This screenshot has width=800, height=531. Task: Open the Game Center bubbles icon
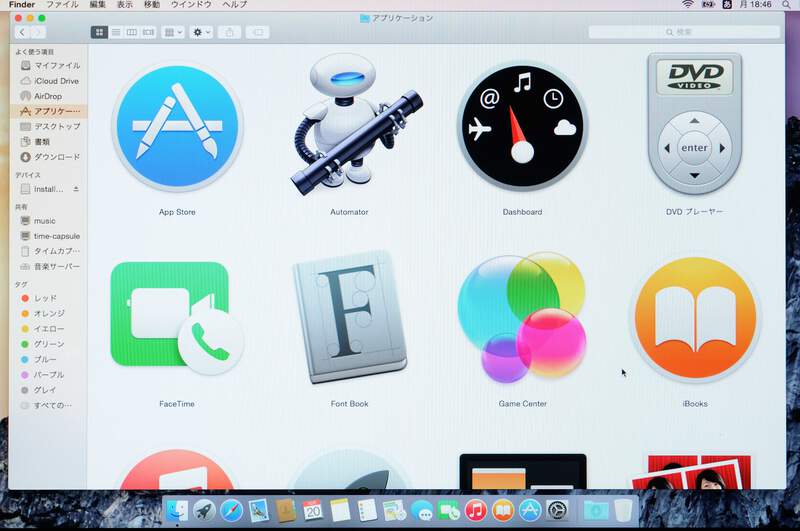pos(522,318)
